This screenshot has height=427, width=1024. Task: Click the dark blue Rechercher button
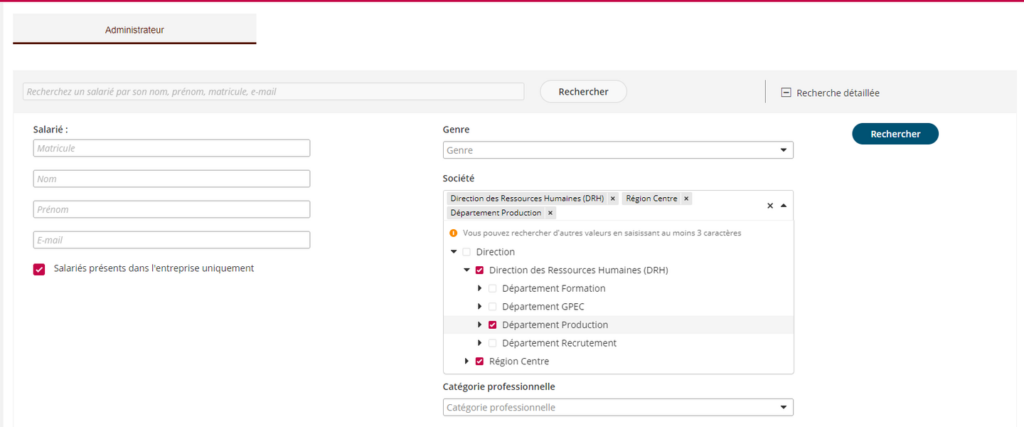pos(894,134)
